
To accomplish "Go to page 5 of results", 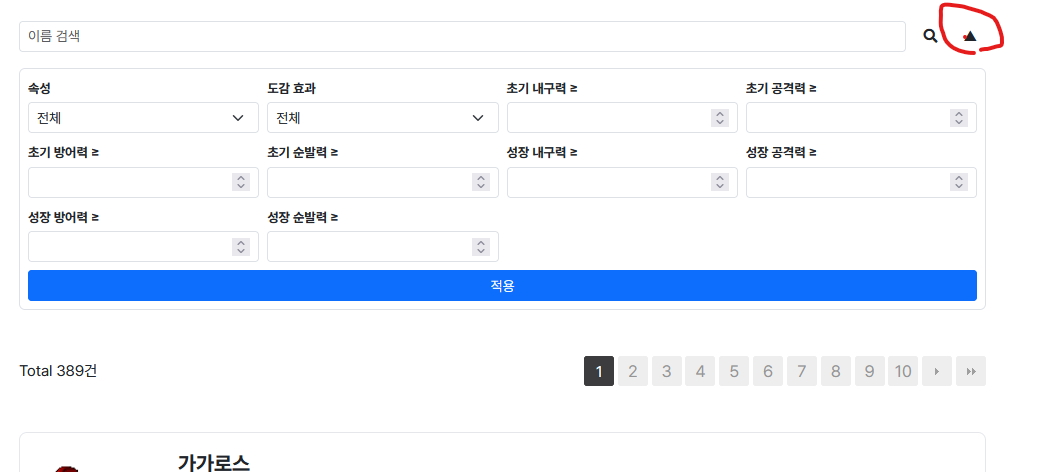I will pos(734,372).
